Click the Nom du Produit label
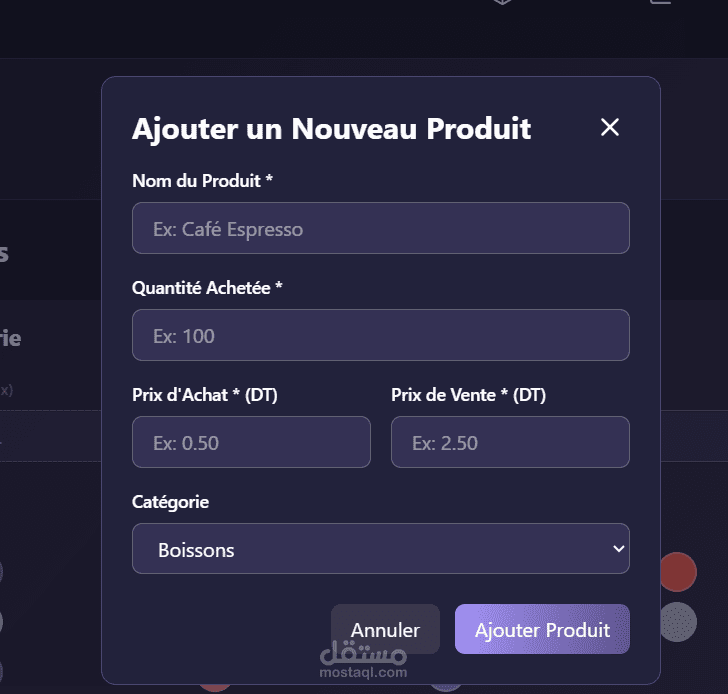 pyautogui.click(x=203, y=181)
